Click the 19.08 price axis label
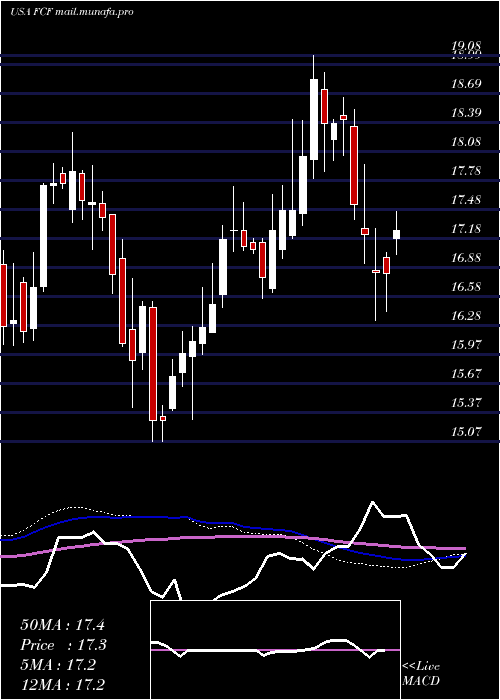The image size is (500, 700). (466, 46)
